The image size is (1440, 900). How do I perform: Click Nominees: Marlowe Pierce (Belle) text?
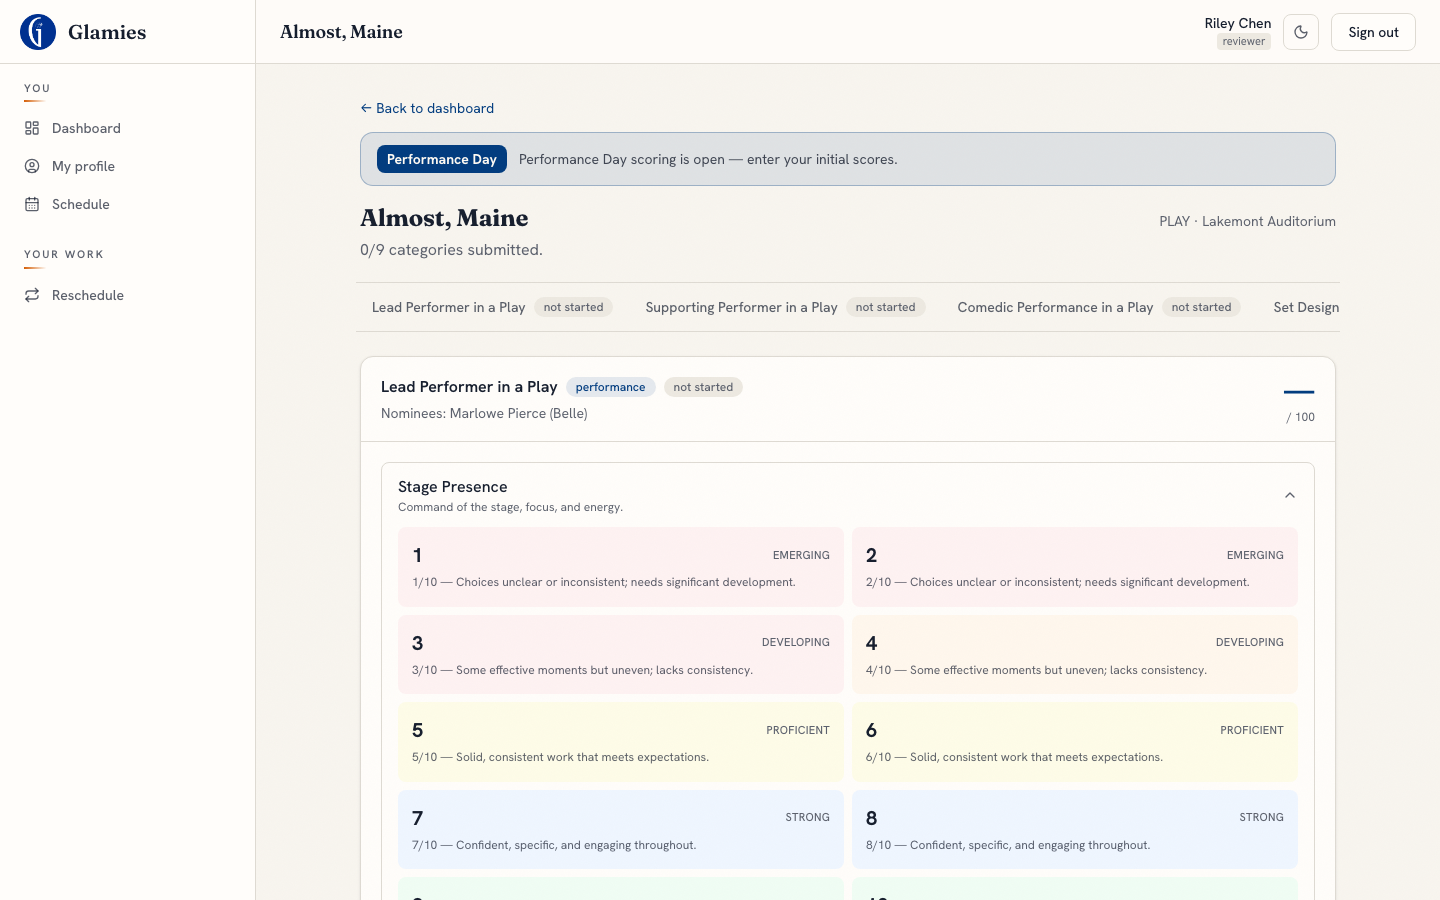(484, 413)
